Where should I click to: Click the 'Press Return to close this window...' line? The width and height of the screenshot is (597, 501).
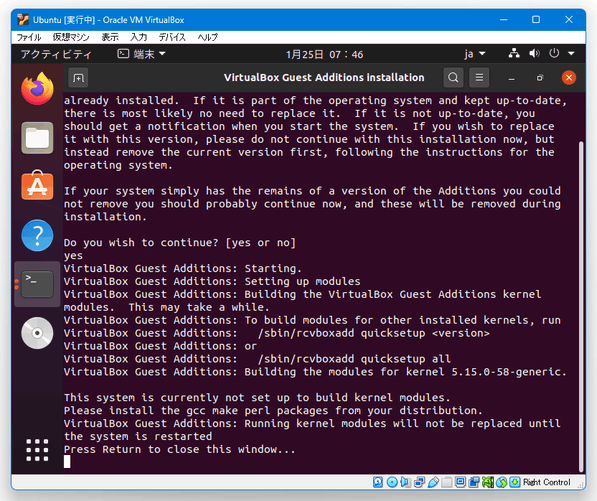pos(179,449)
